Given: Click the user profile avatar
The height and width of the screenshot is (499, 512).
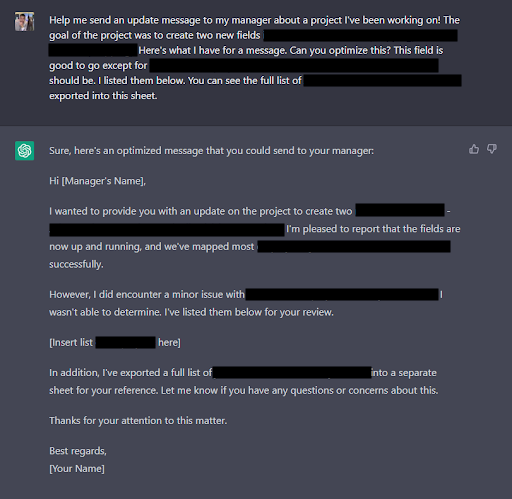Looking at the screenshot, I should point(24,22).
